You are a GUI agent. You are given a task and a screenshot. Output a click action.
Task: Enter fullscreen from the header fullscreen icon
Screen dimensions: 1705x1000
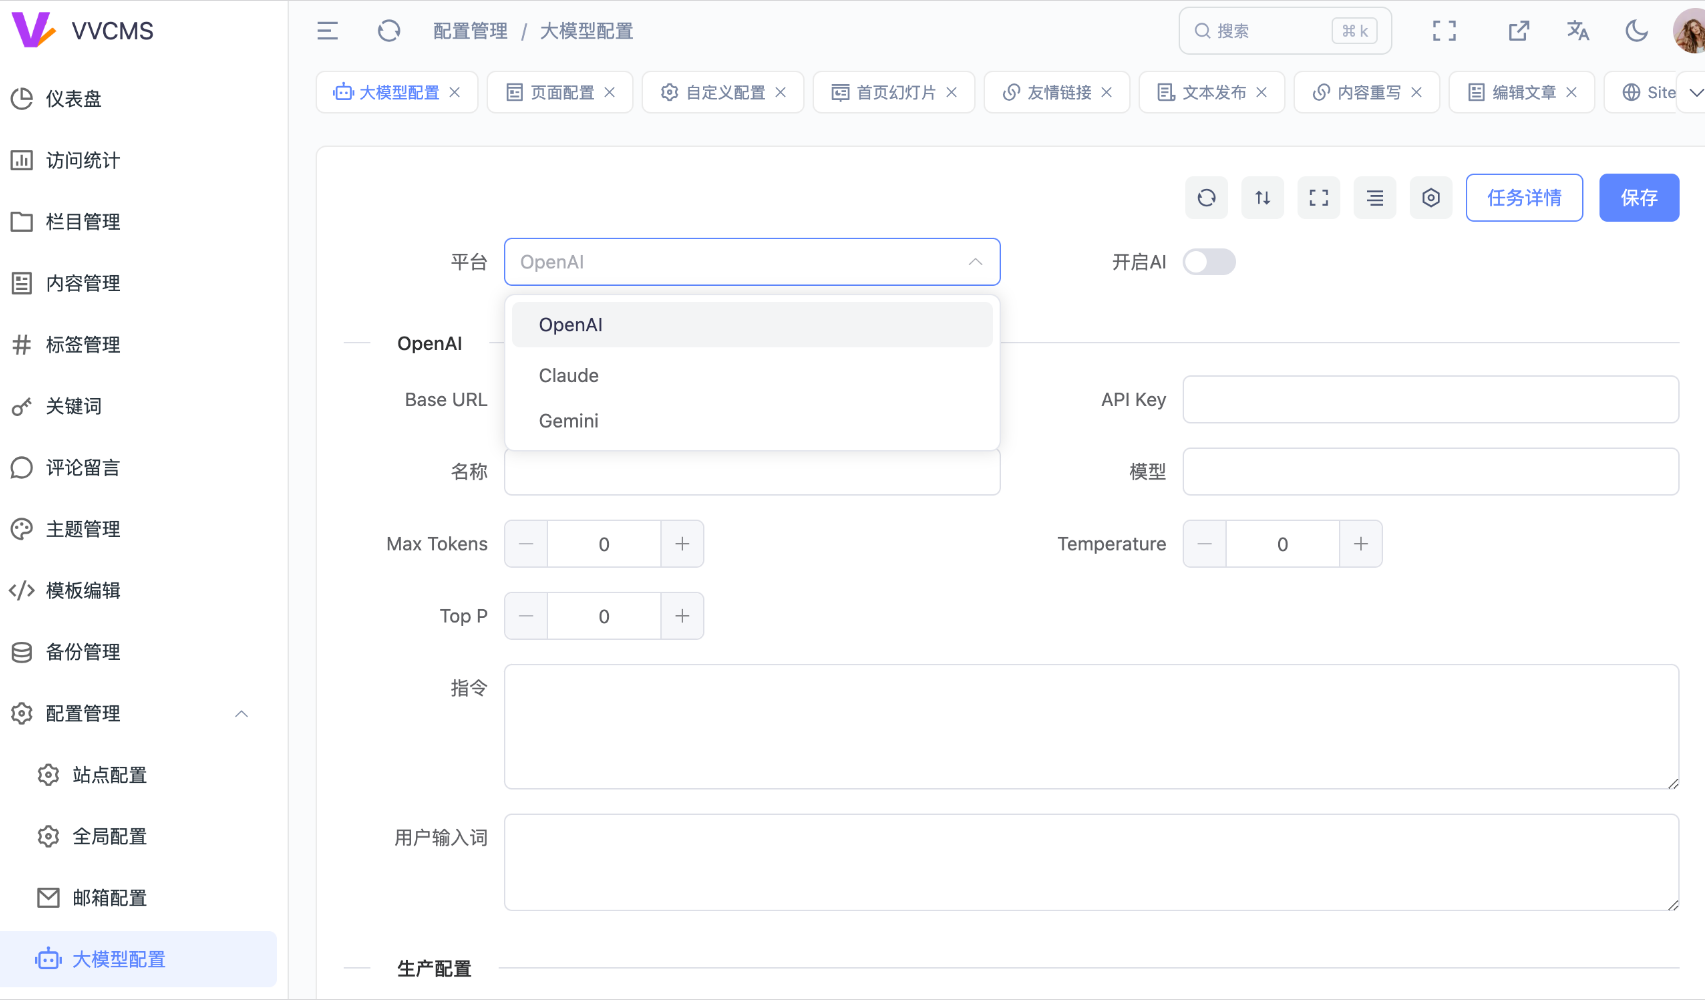tap(1444, 31)
